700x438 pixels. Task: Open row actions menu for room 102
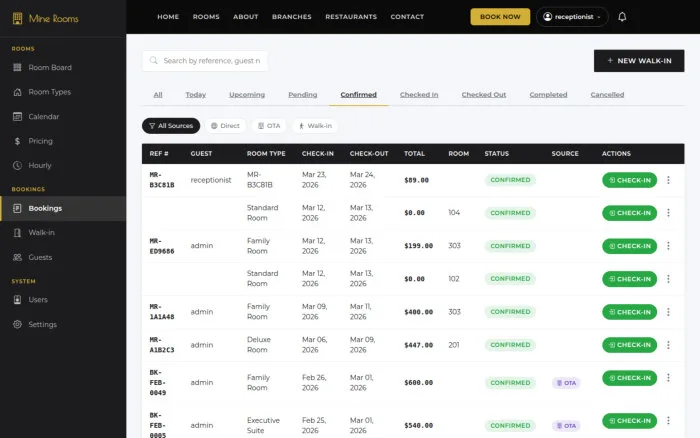tap(668, 279)
